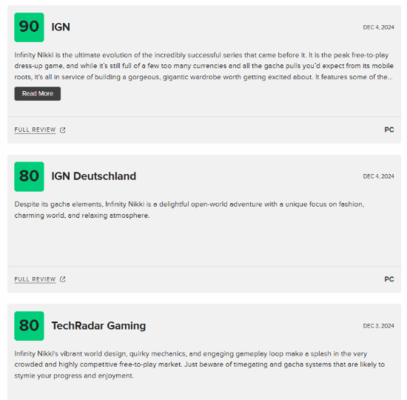Open the IGN Deutschland Full Review link
Screen dimensions: 407x400
tap(35, 279)
